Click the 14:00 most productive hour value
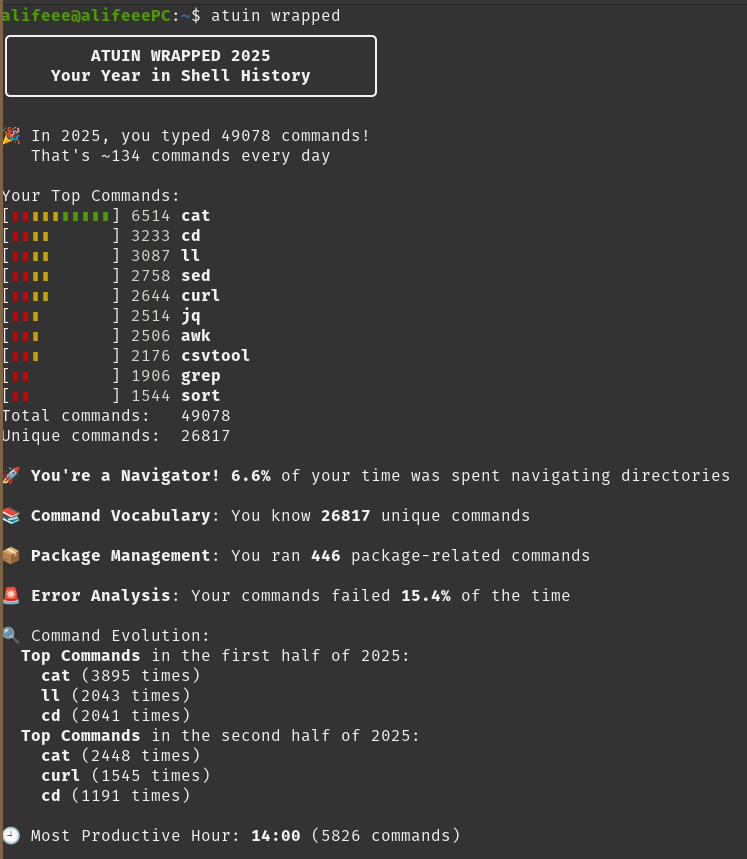 tap(275, 835)
